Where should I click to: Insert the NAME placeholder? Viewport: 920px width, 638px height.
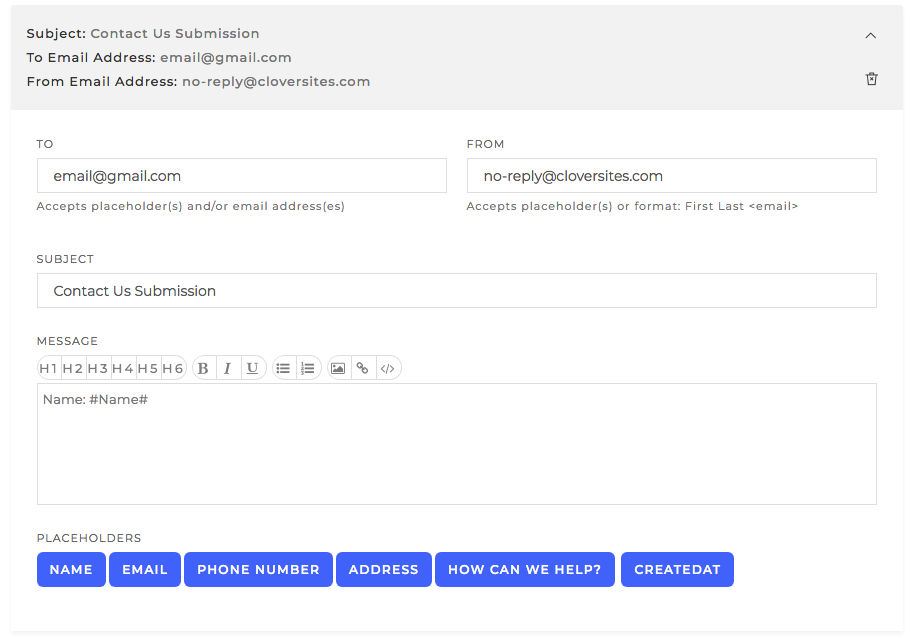click(x=70, y=569)
